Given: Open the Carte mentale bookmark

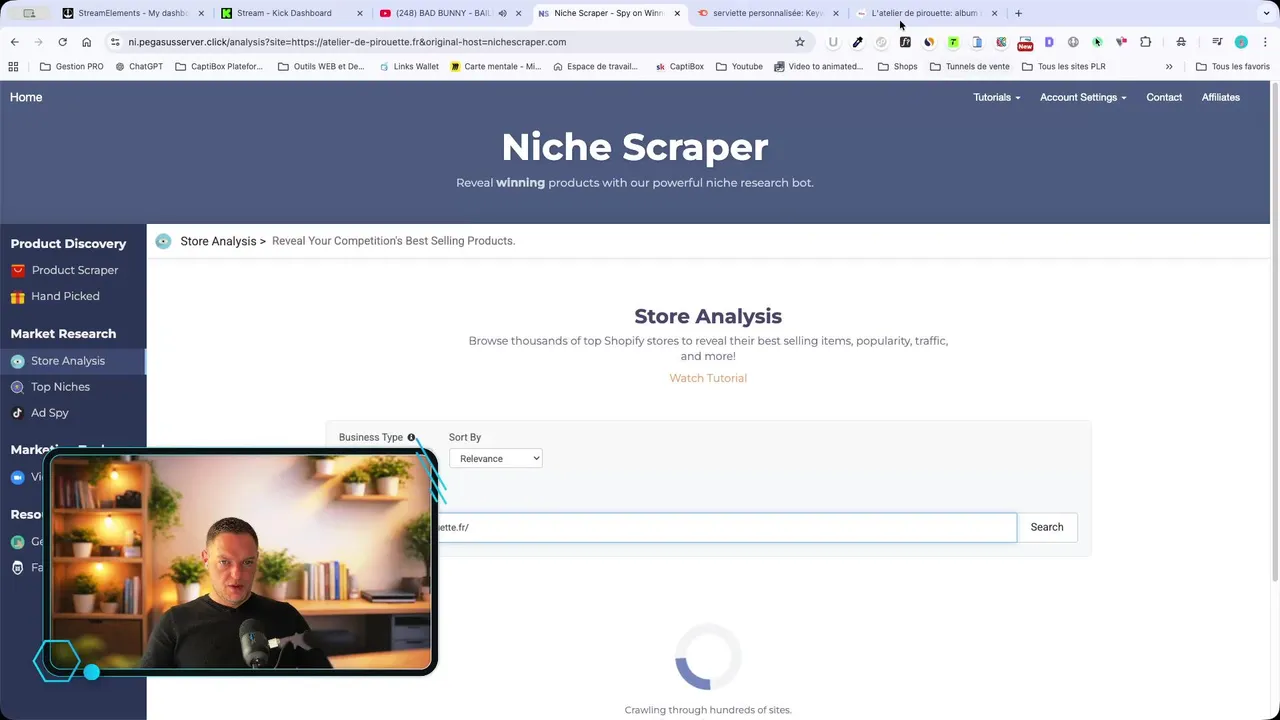Looking at the screenshot, I should click(496, 67).
